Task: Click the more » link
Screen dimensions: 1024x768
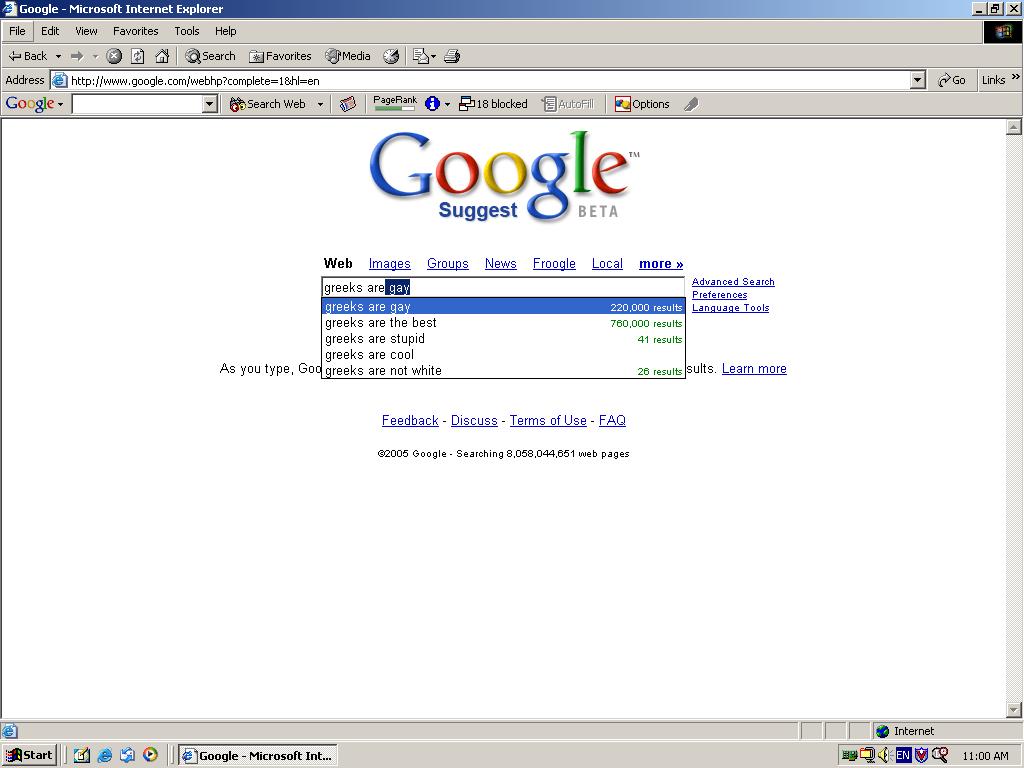Action: point(661,263)
